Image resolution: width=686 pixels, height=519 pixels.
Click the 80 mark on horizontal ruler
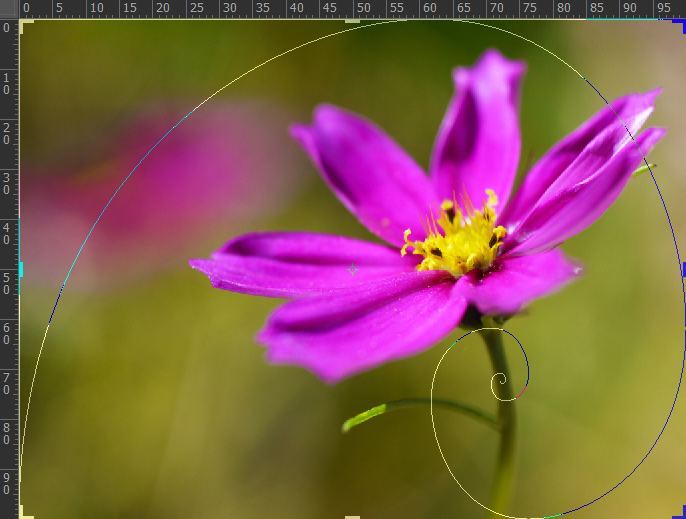click(x=562, y=9)
